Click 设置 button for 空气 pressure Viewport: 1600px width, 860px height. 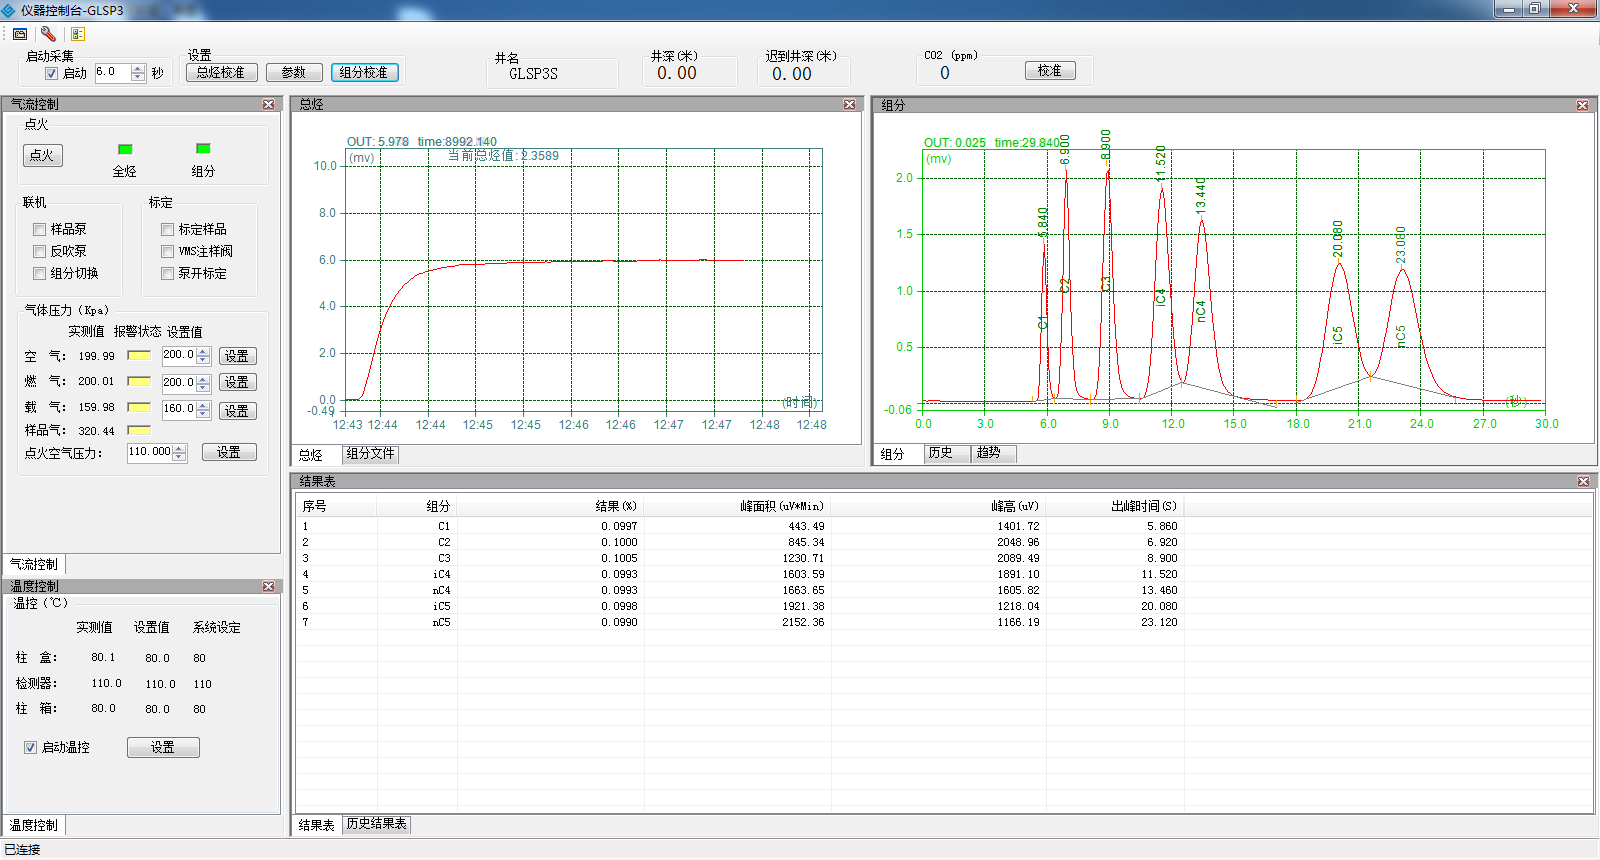(x=237, y=356)
